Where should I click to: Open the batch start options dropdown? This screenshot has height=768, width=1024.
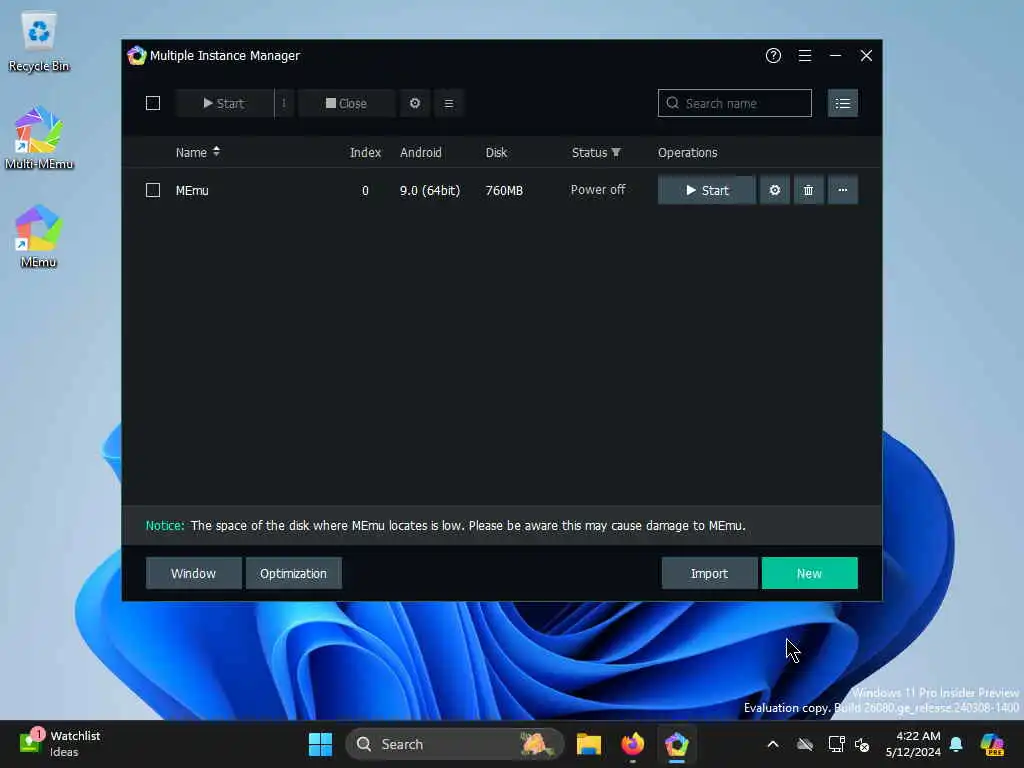tap(284, 103)
